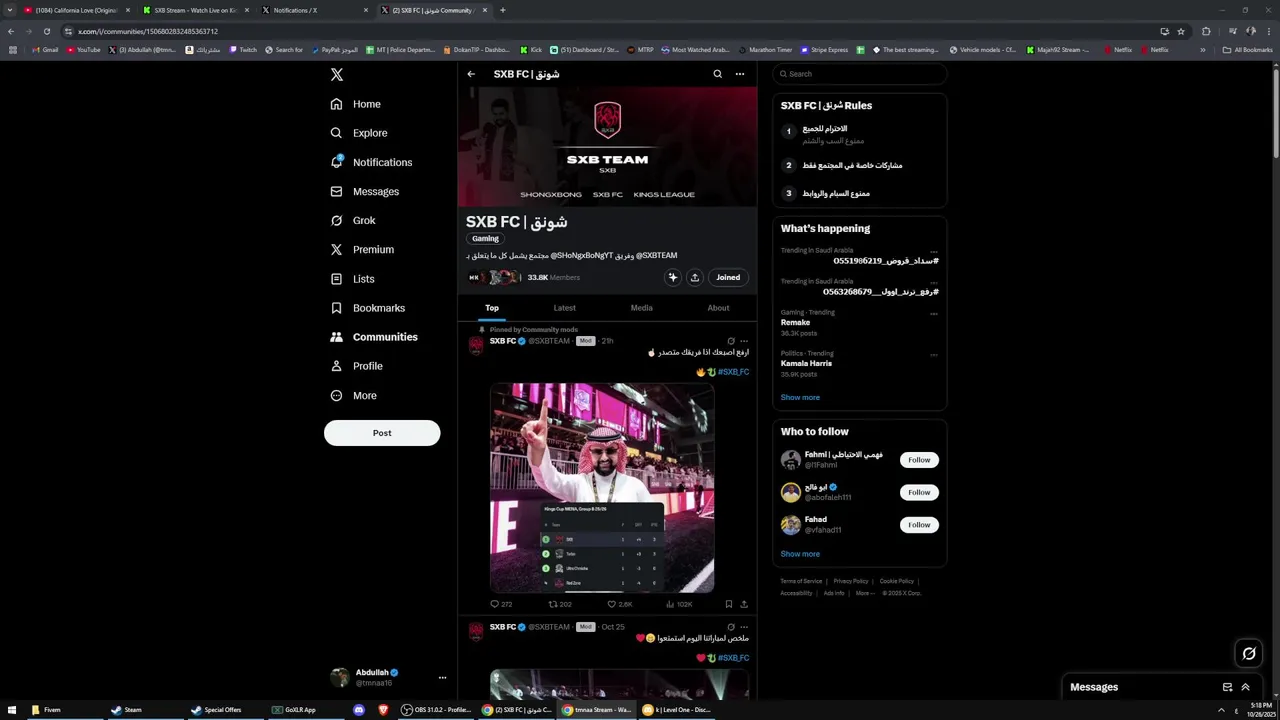1280x720 pixels.
Task: Follow Fahml account
Action: (x=919, y=460)
